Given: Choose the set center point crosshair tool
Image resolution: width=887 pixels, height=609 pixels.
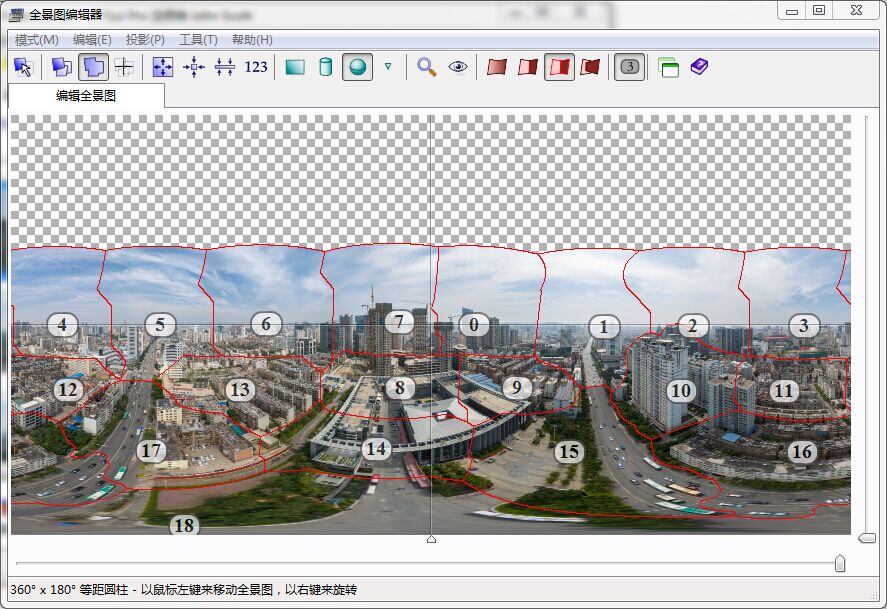Looking at the screenshot, I should click(x=124, y=67).
